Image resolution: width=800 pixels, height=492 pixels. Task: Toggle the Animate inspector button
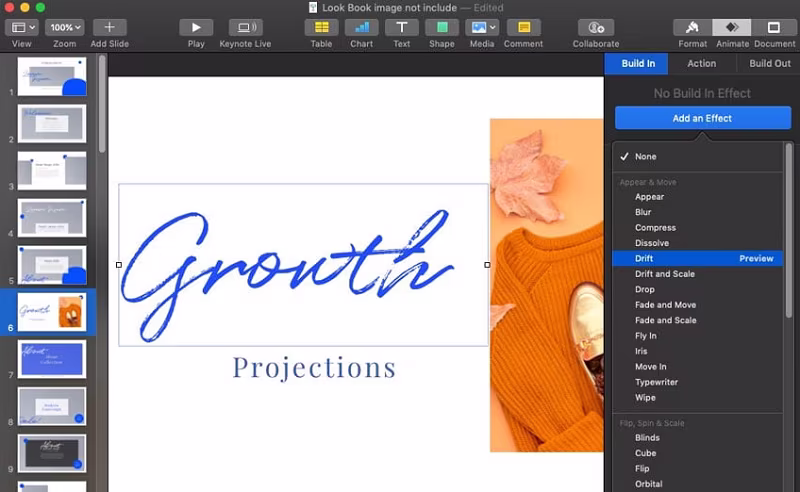(x=732, y=28)
